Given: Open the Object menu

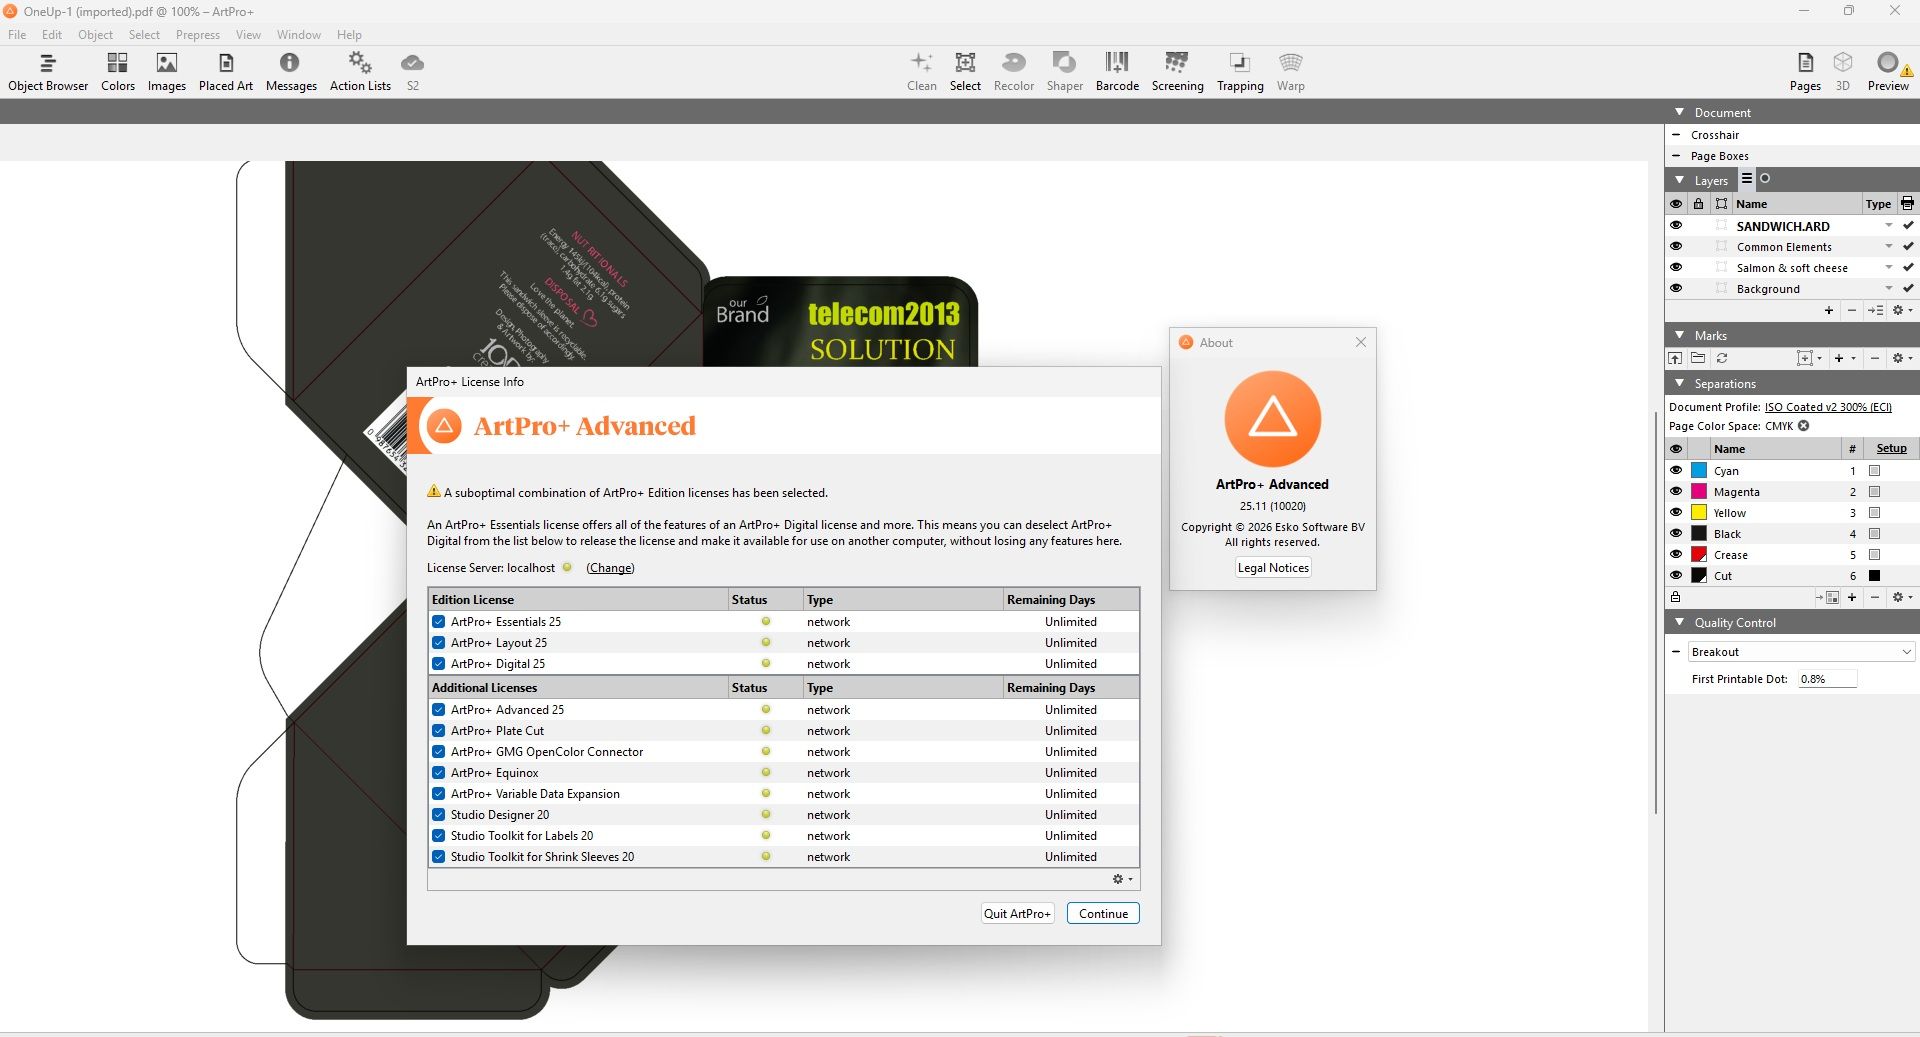Looking at the screenshot, I should tap(95, 35).
